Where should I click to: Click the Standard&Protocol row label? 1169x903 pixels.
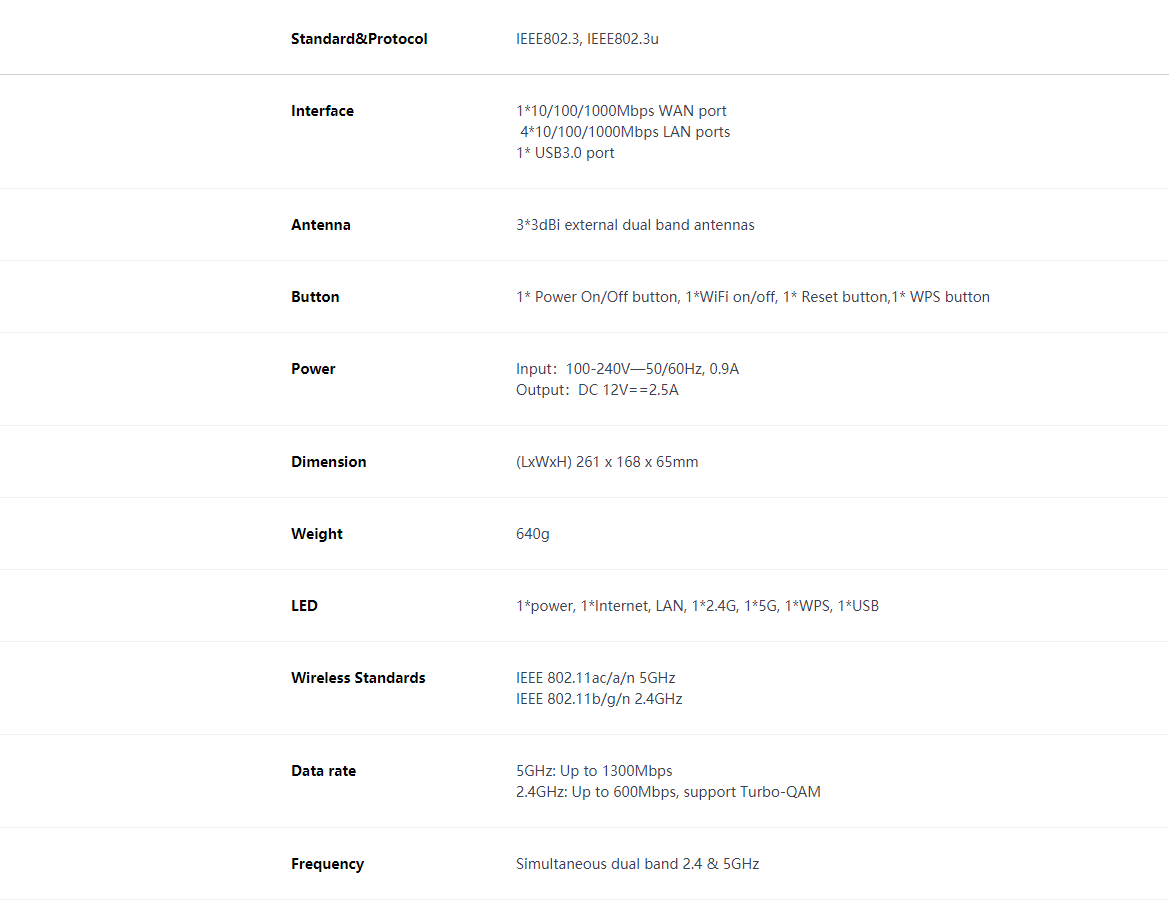pos(359,39)
